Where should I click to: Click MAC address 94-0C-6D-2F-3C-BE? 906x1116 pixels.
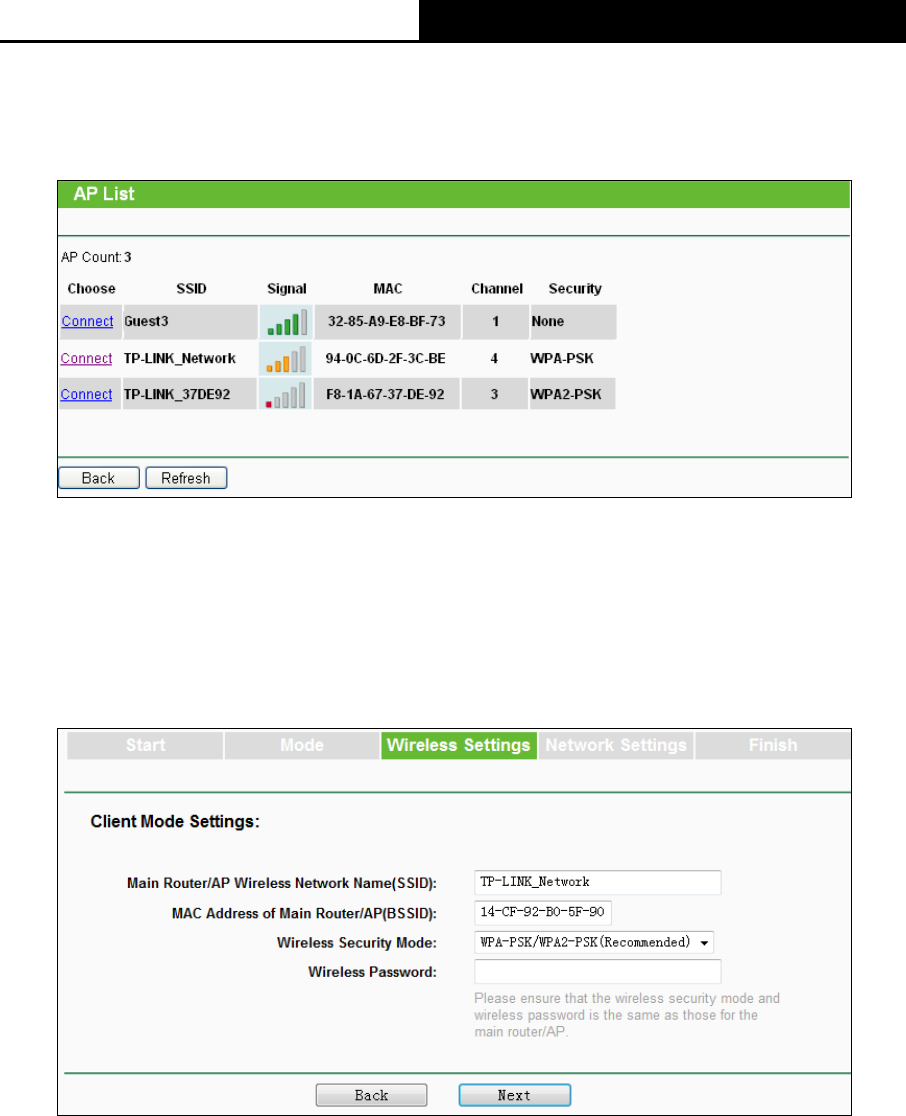pos(386,359)
